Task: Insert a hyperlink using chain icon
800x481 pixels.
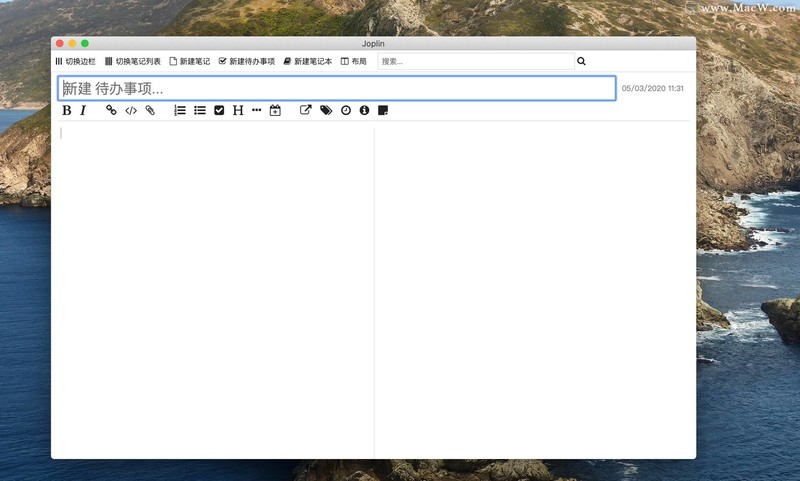Action: pyautogui.click(x=111, y=110)
